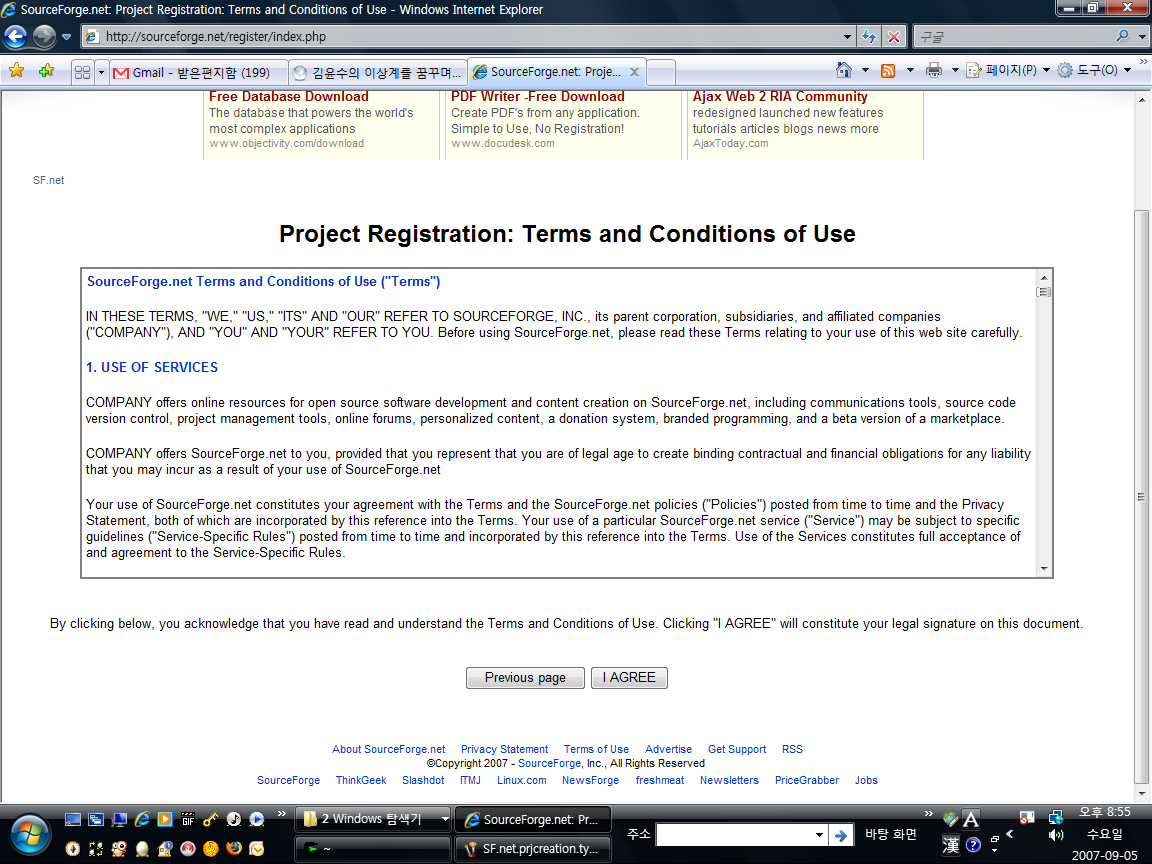Click the Previous page button
Screen dimensions: 1152x864
[525, 677]
